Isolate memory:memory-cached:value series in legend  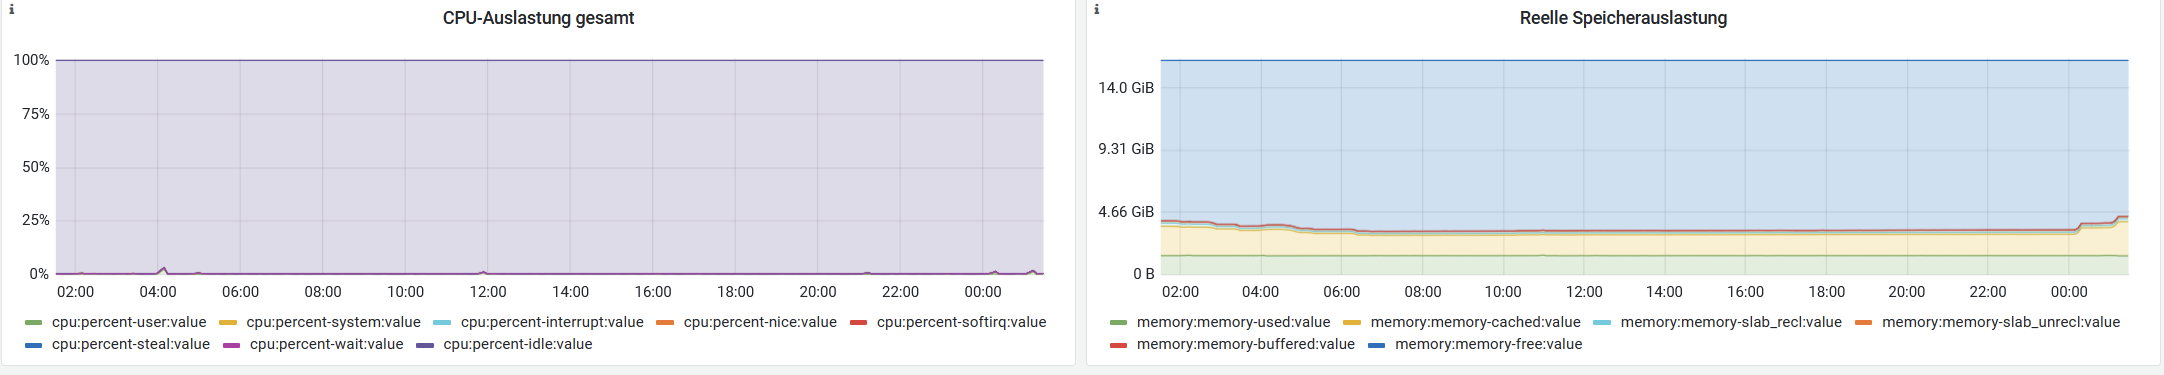(x=1475, y=322)
